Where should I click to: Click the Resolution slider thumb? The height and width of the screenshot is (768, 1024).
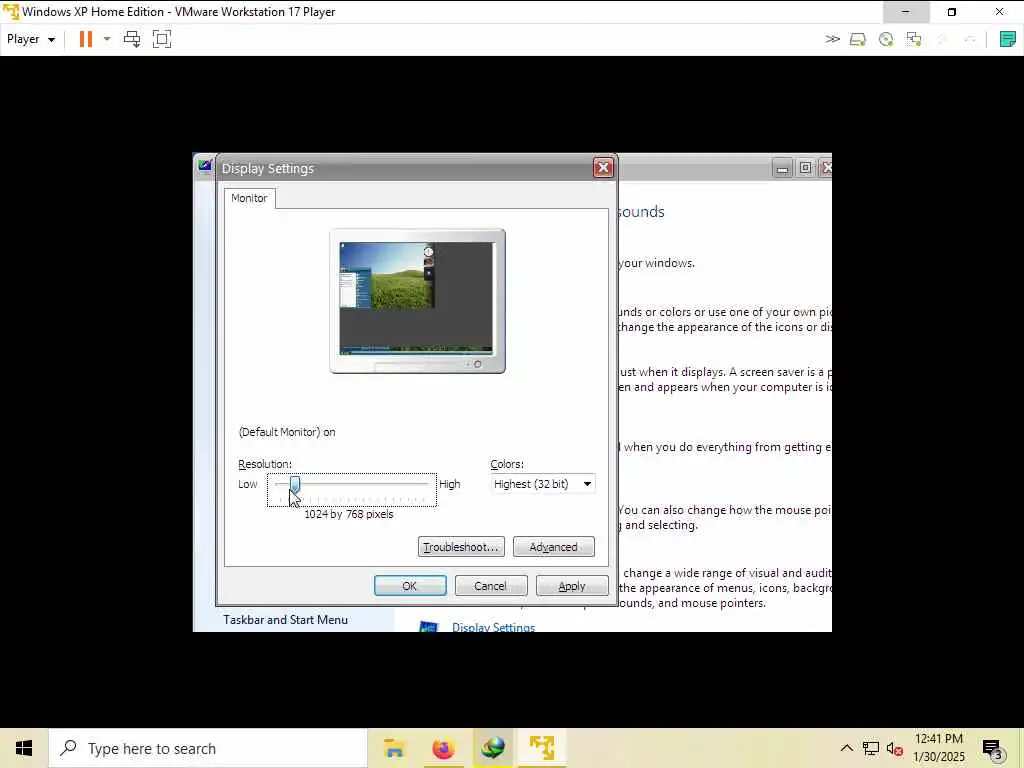point(295,485)
